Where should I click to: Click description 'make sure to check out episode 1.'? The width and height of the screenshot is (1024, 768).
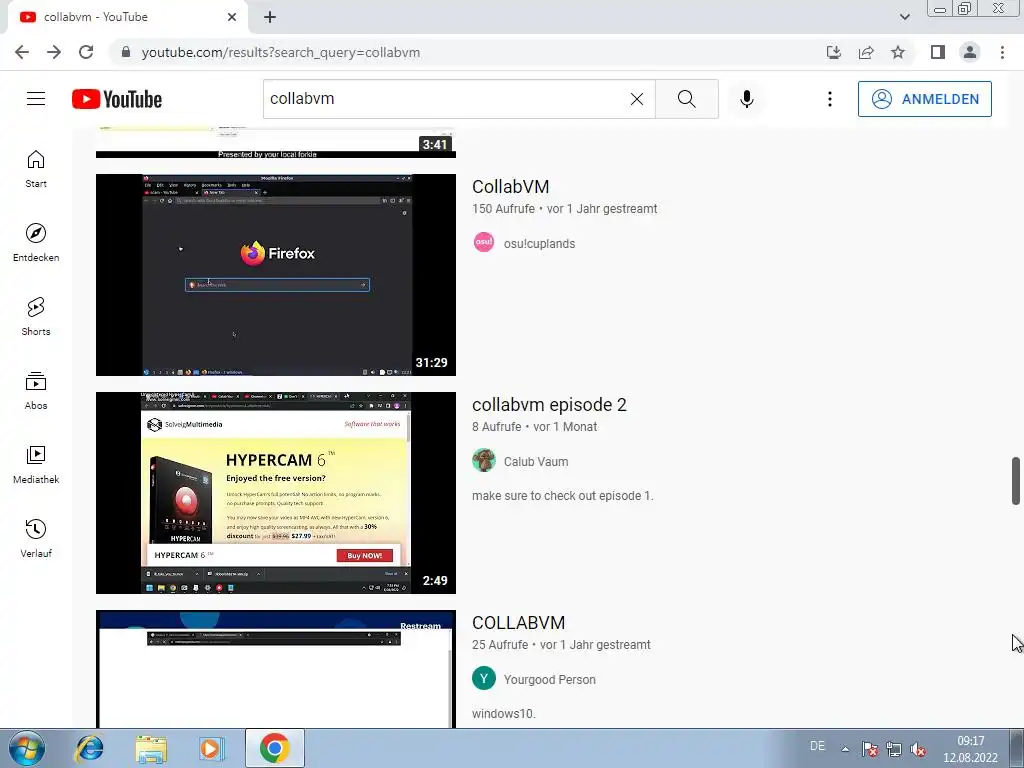coord(563,496)
